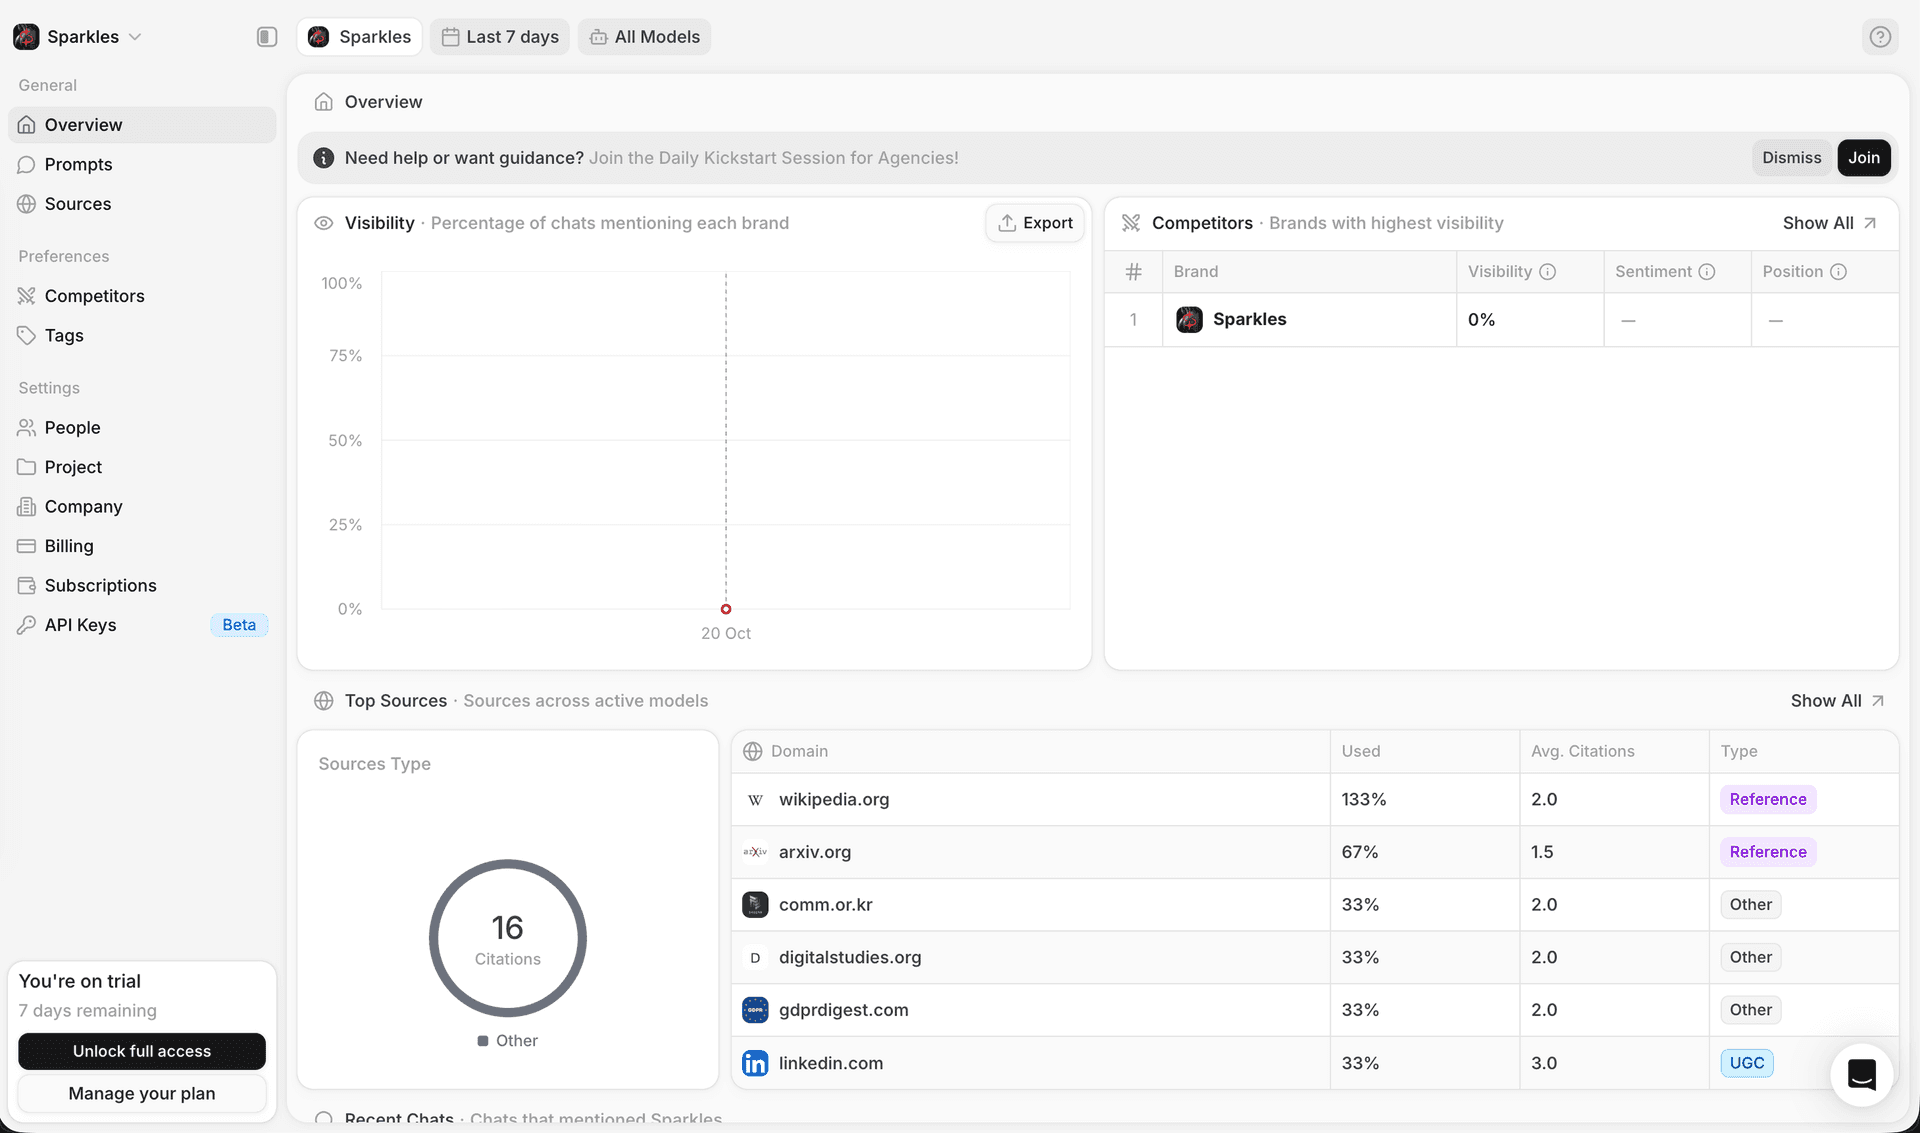Toggle the Other legend item in Sources Type
The width and height of the screenshot is (1920, 1133).
[508, 1041]
